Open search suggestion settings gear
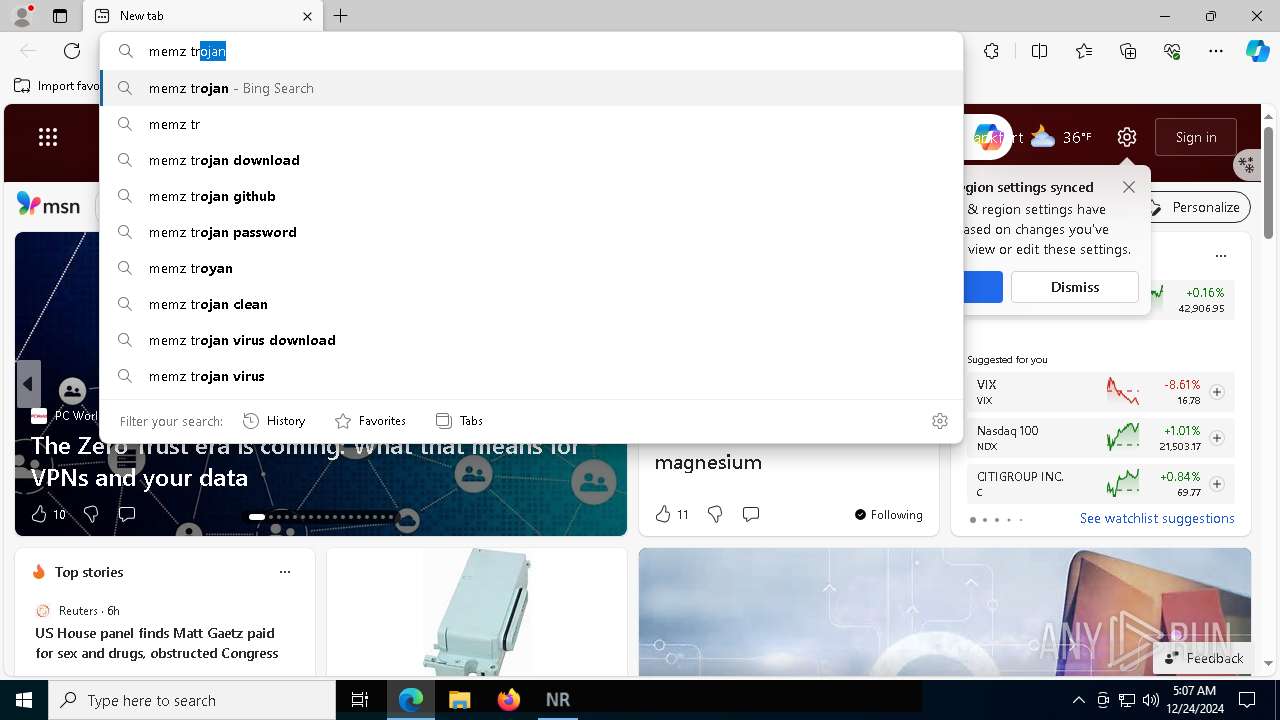This screenshot has height=720, width=1280. coord(939,421)
